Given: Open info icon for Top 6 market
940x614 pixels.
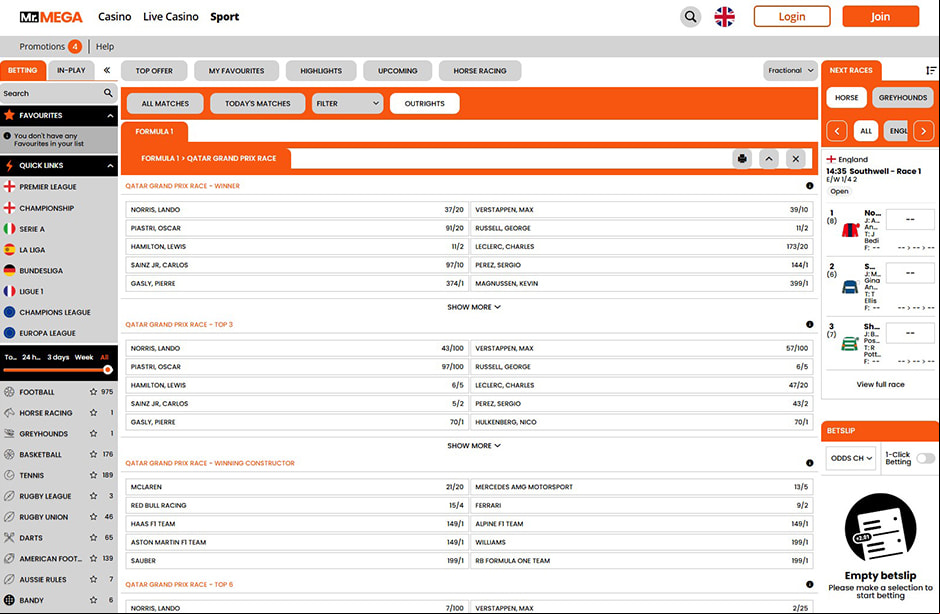Looking at the screenshot, I should tap(809, 584).
